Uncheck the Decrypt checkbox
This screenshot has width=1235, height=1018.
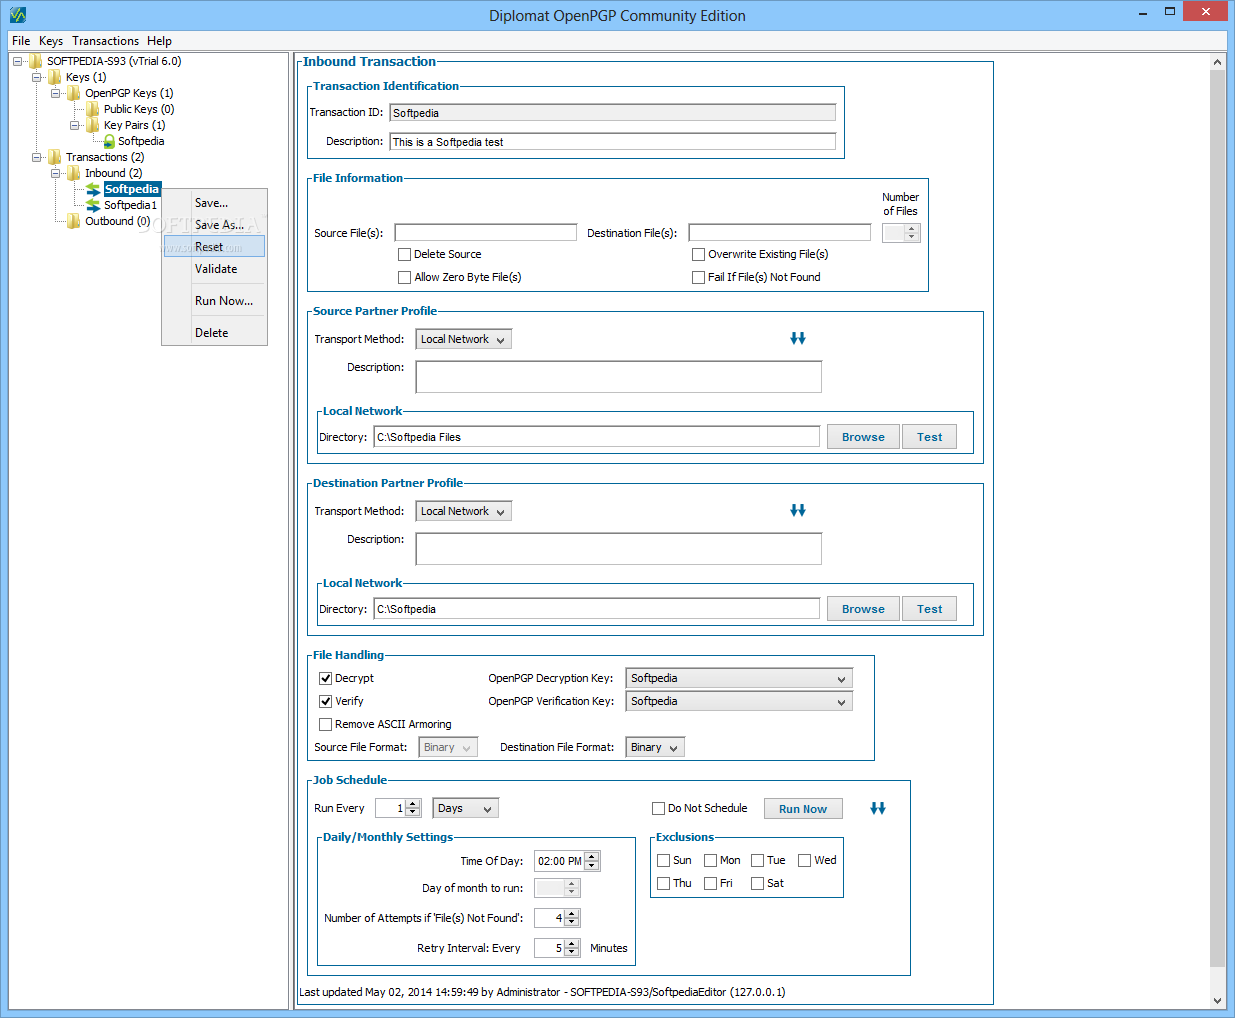(325, 678)
